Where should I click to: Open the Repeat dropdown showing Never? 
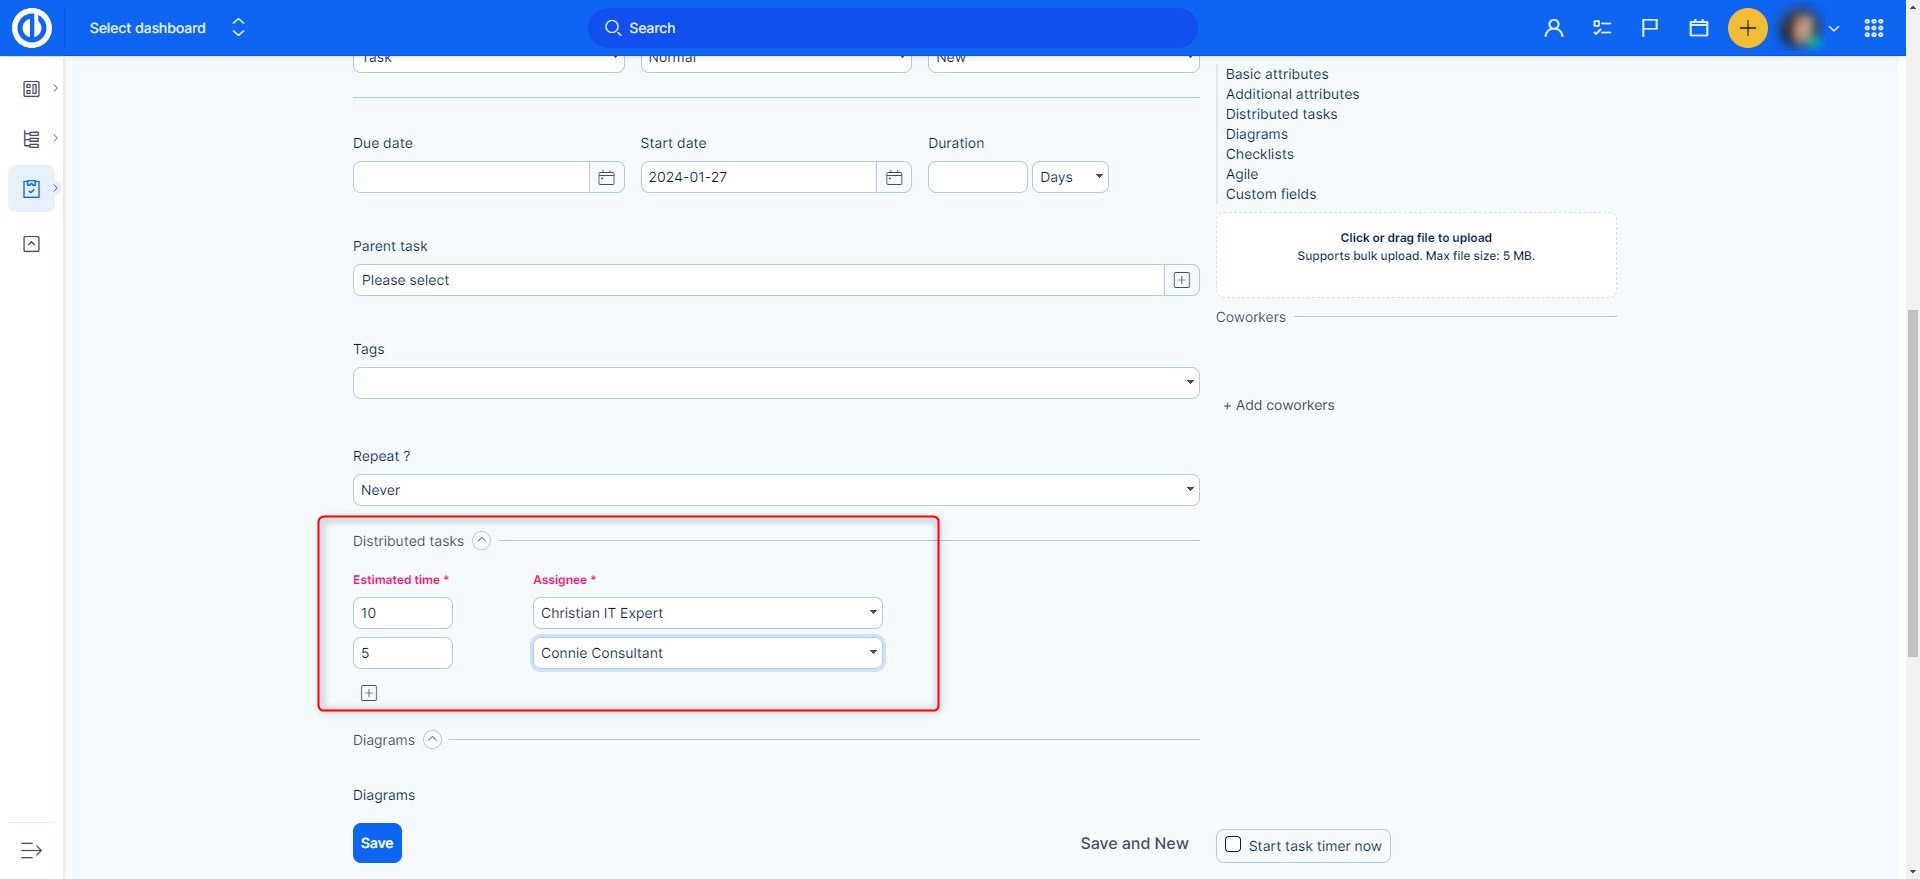(x=775, y=490)
